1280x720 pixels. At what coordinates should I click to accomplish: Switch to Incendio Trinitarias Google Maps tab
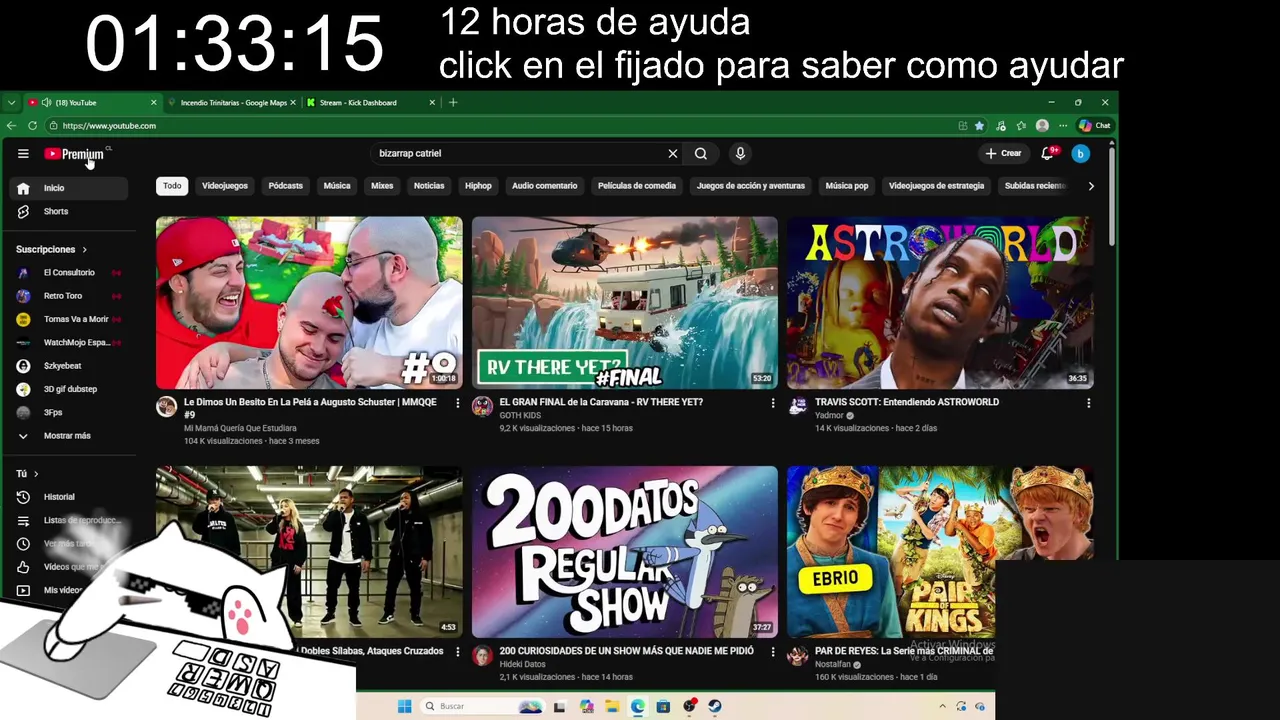point(232,103)
